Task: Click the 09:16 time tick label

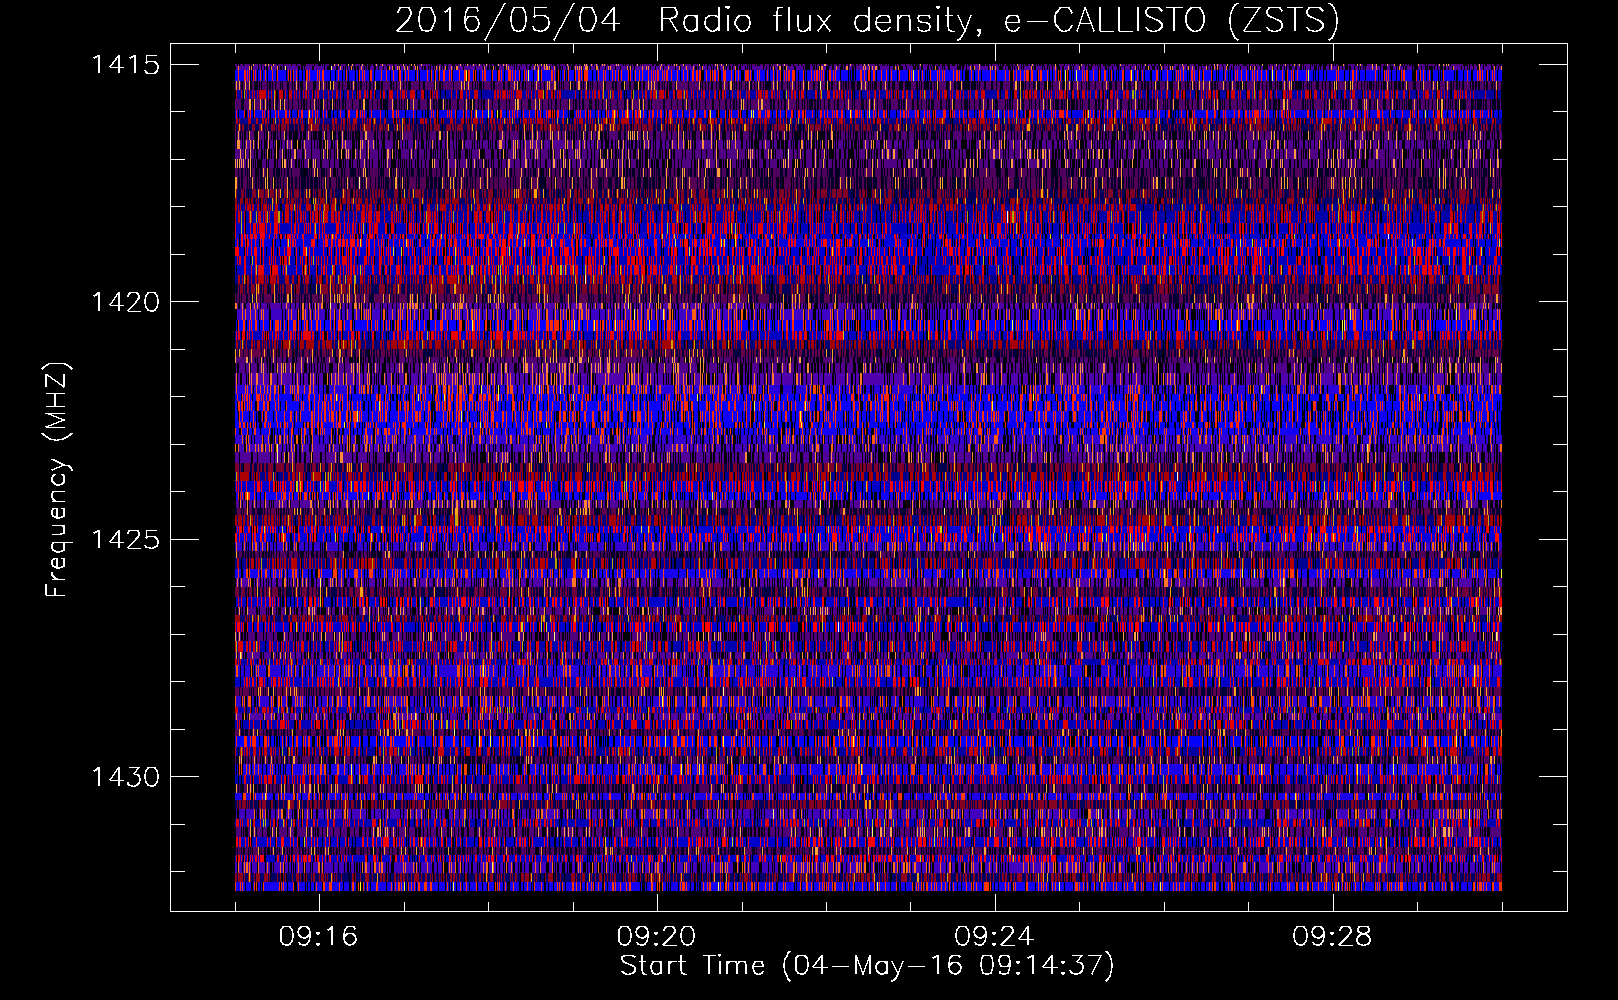Action: click(318, 937)
